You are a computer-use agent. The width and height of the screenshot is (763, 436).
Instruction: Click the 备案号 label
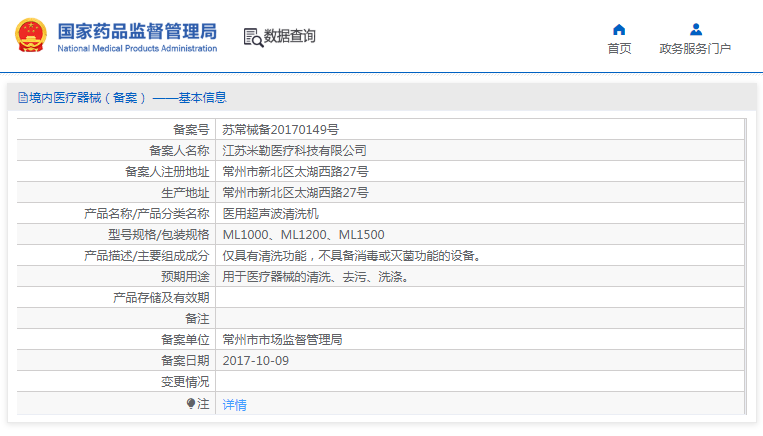pos(191,129)
